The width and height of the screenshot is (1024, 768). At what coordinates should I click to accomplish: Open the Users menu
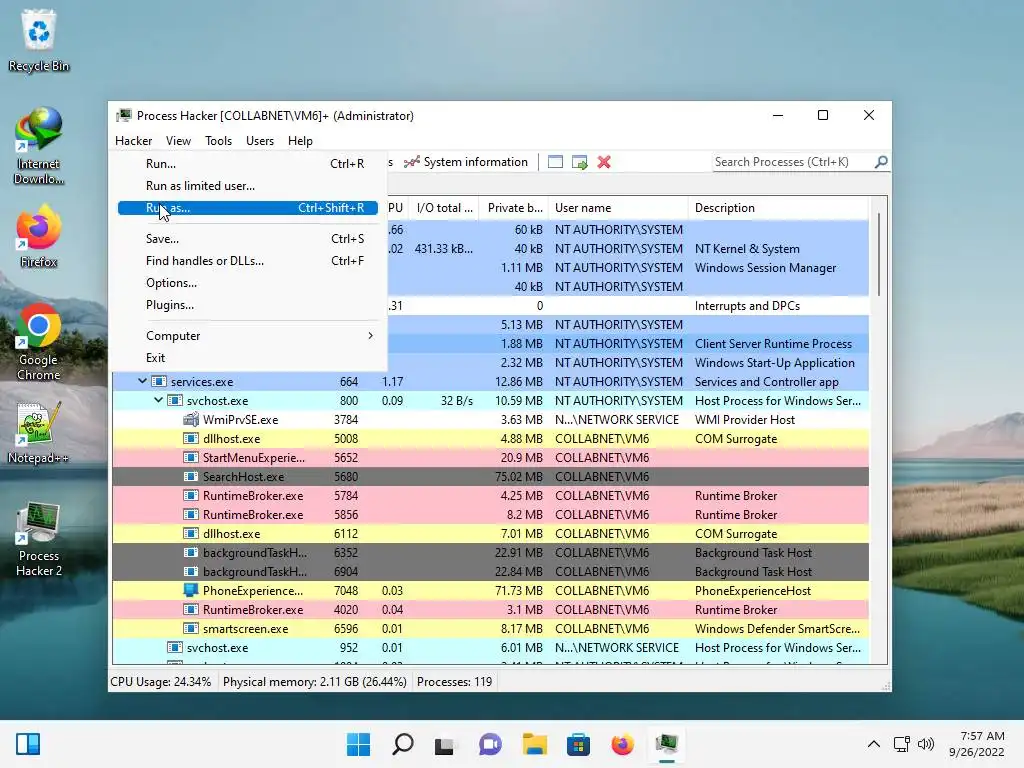point(260,140)
